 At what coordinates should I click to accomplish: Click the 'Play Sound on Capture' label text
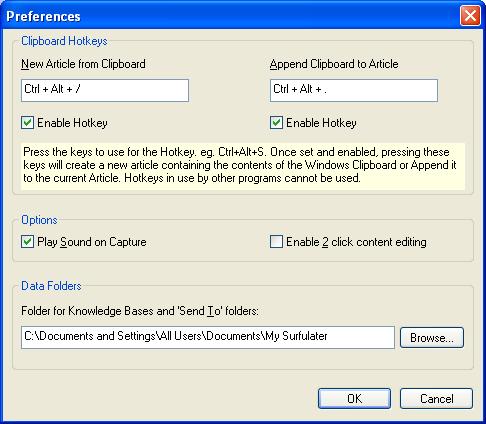point(92,242)
